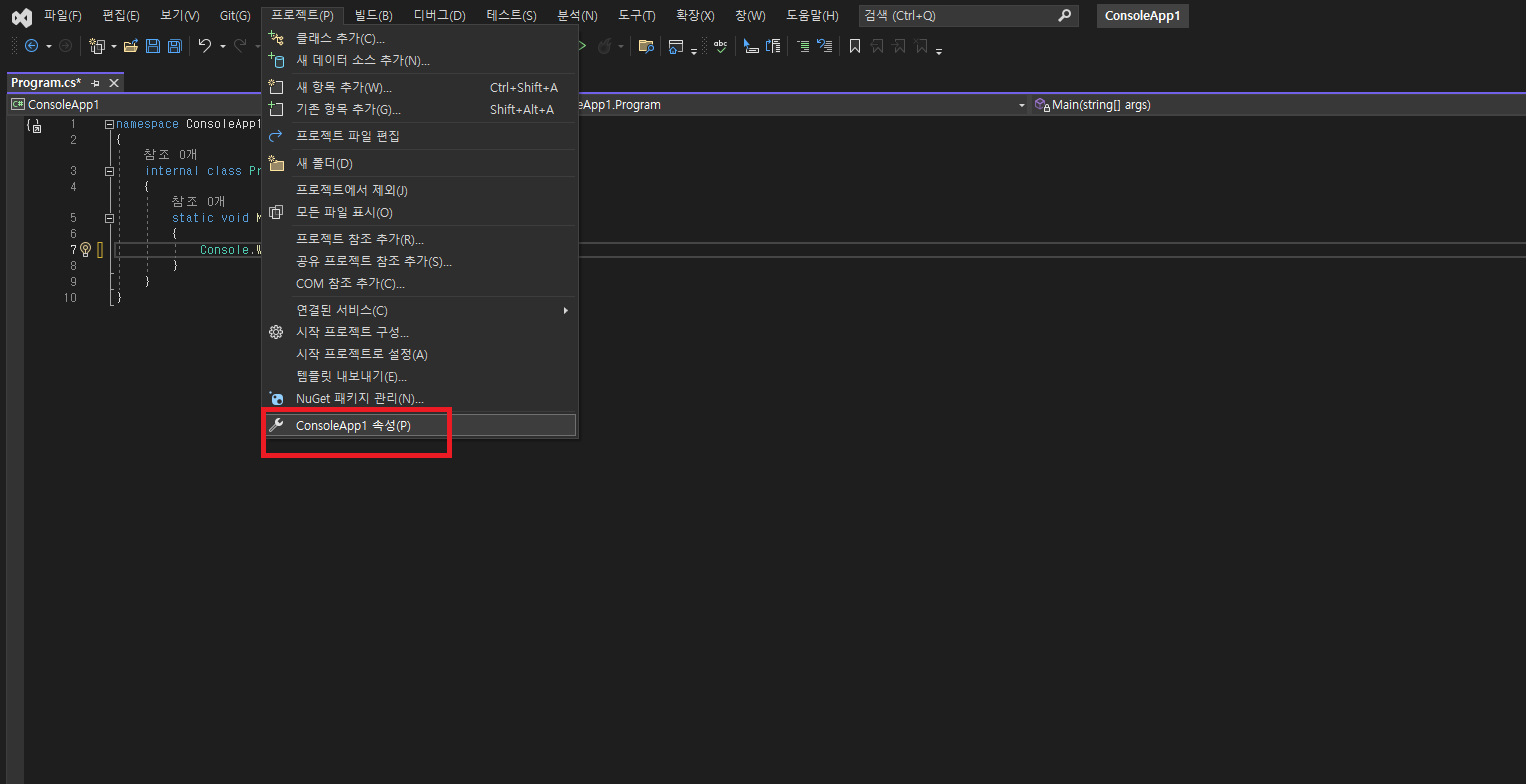The image size is (1526, 784).
Task: Close the Program.cs tab
Action: click(x=114, y=83)
